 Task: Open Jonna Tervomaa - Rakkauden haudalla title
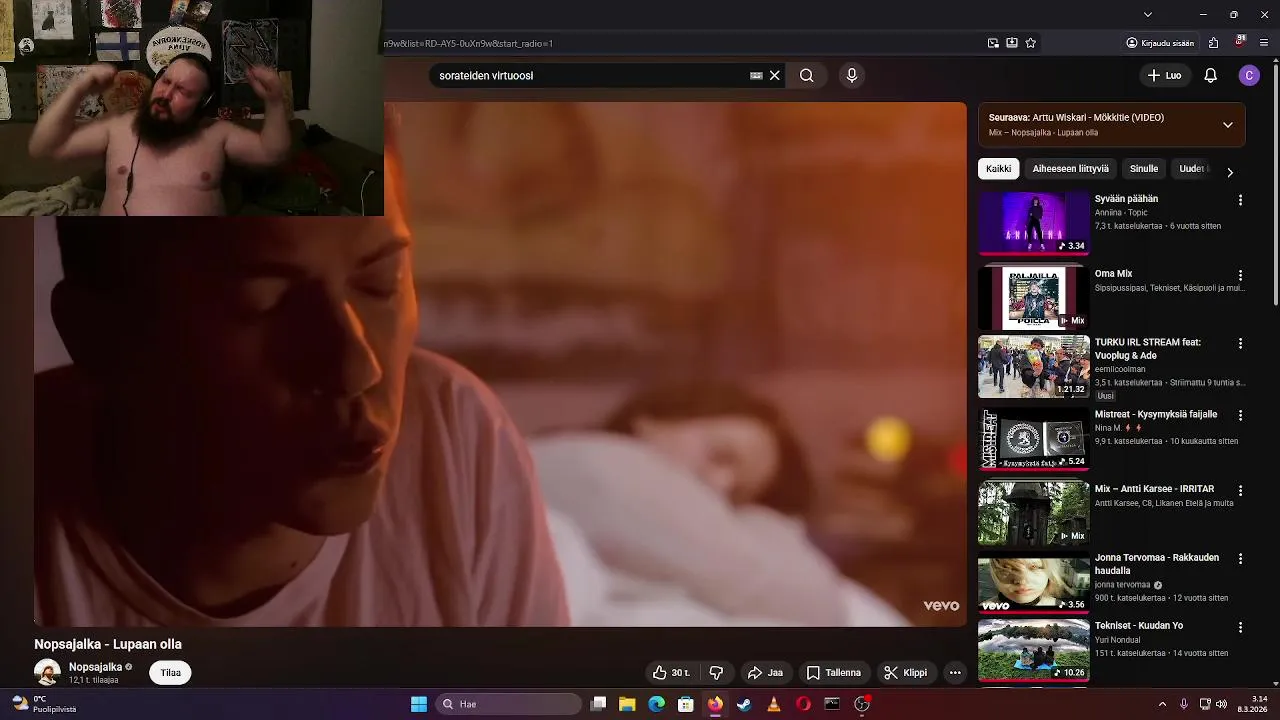pos(1157,564)
